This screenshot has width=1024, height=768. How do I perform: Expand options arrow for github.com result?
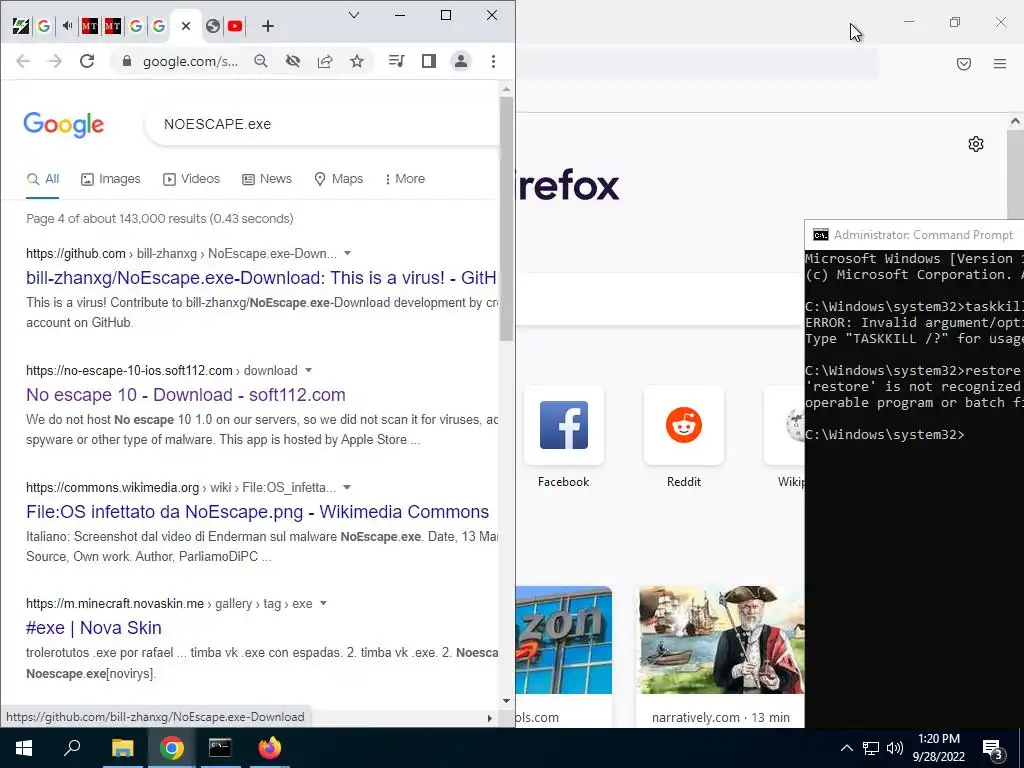click(347, 253)
